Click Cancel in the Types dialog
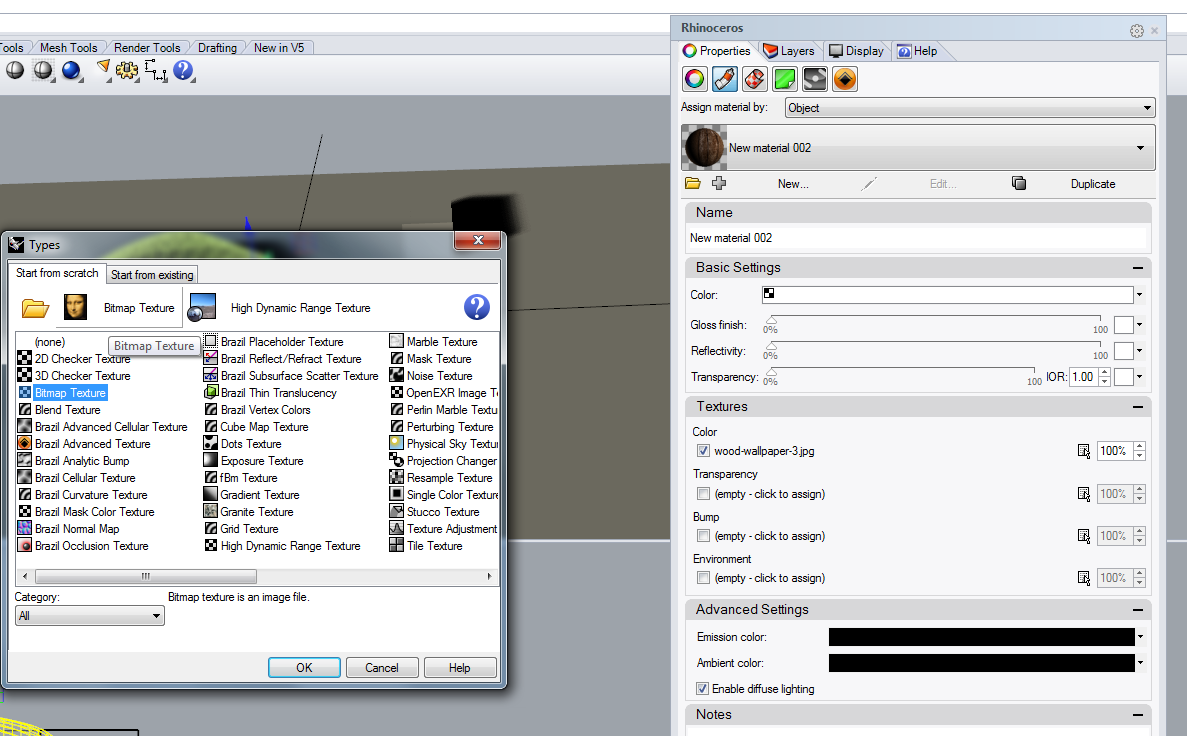 coord(382,667)
